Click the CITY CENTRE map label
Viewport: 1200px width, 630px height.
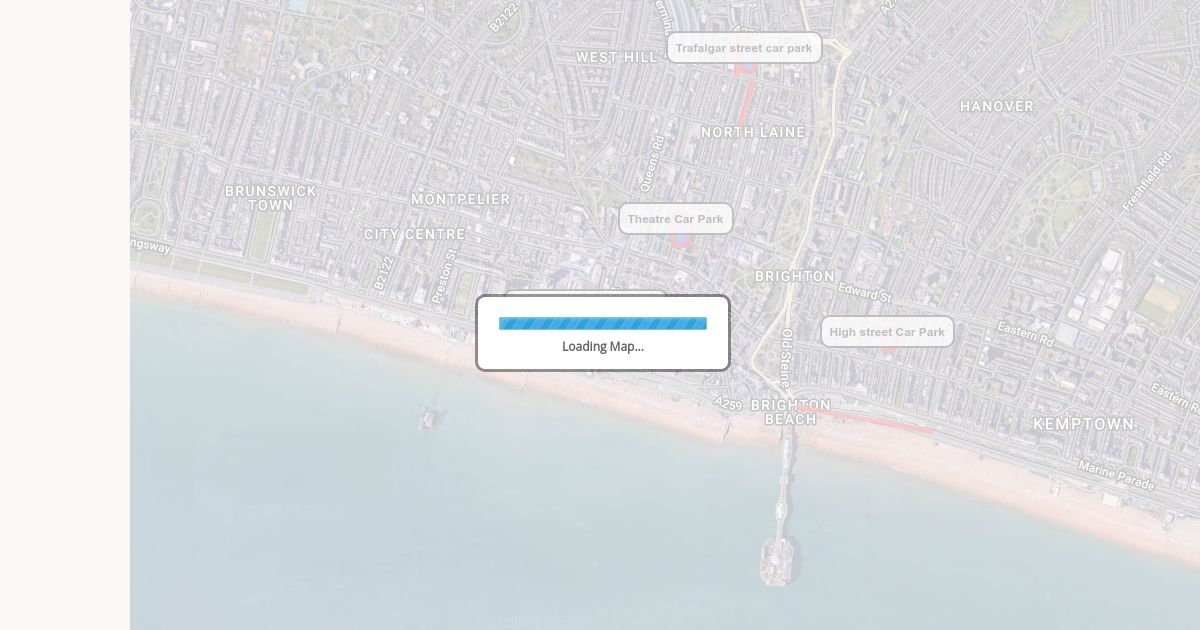tap(414, 234)
